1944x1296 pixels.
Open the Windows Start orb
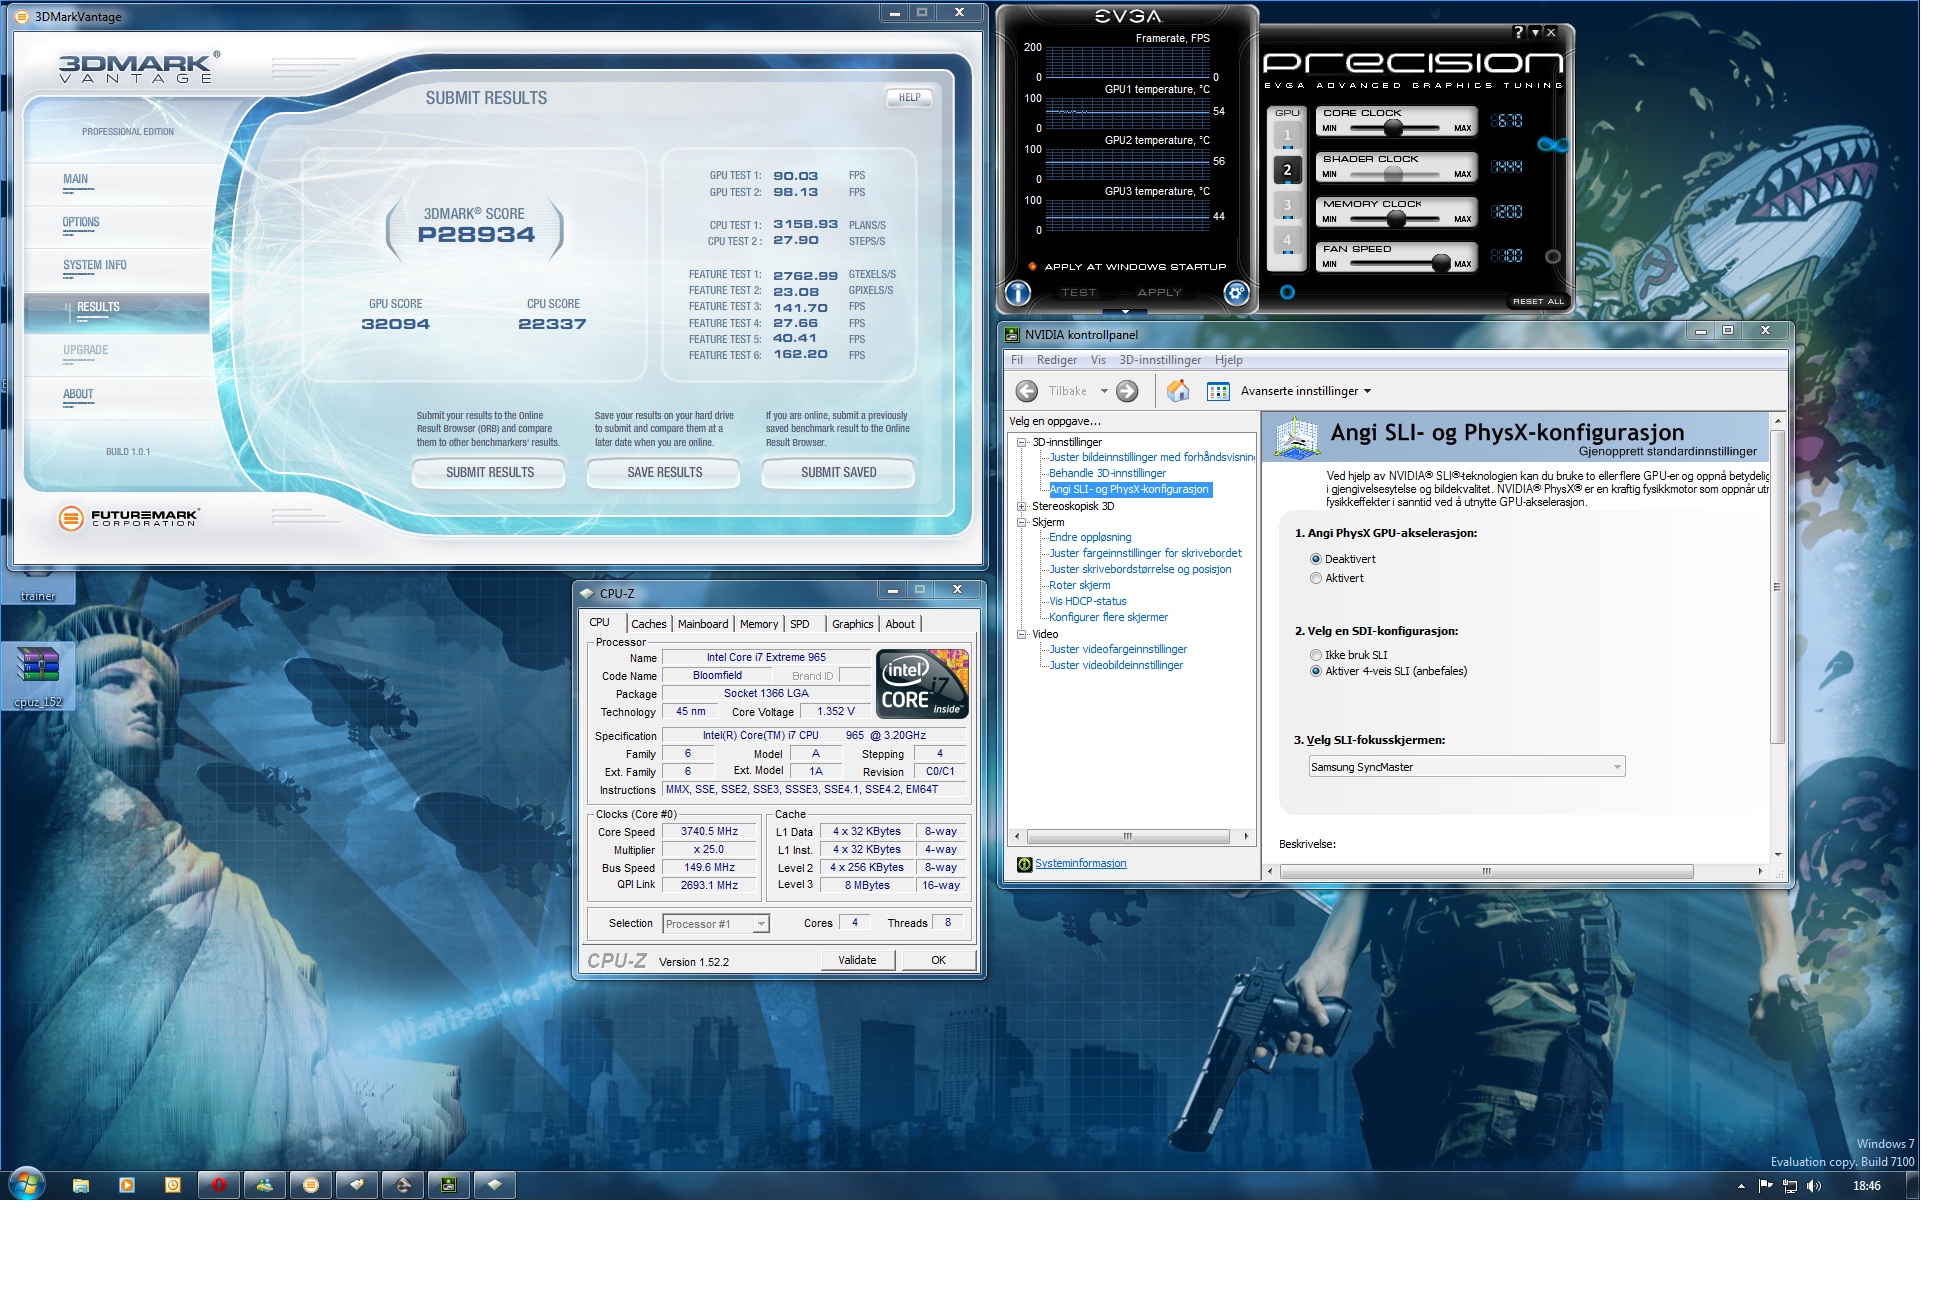tap(27, 1186)
